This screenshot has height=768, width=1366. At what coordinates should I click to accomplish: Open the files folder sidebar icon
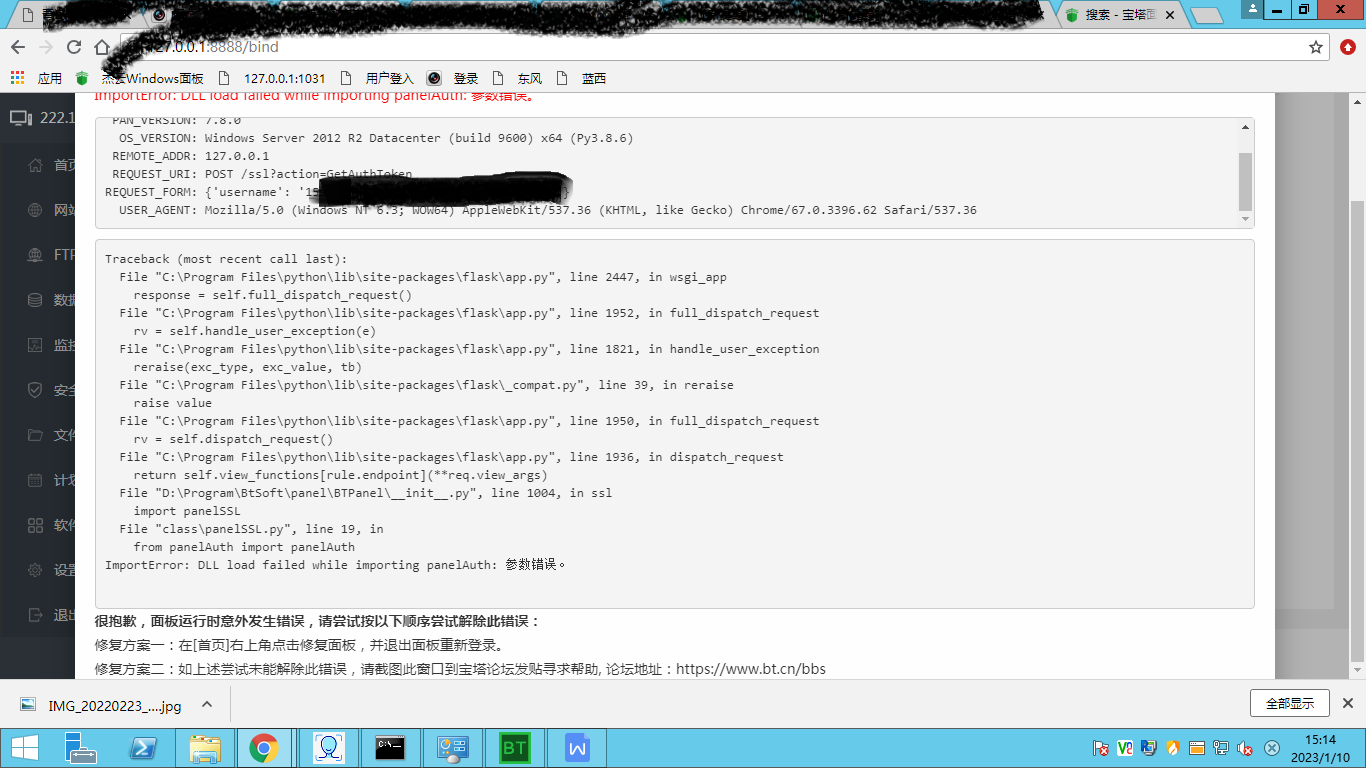(x=35, y=435)
